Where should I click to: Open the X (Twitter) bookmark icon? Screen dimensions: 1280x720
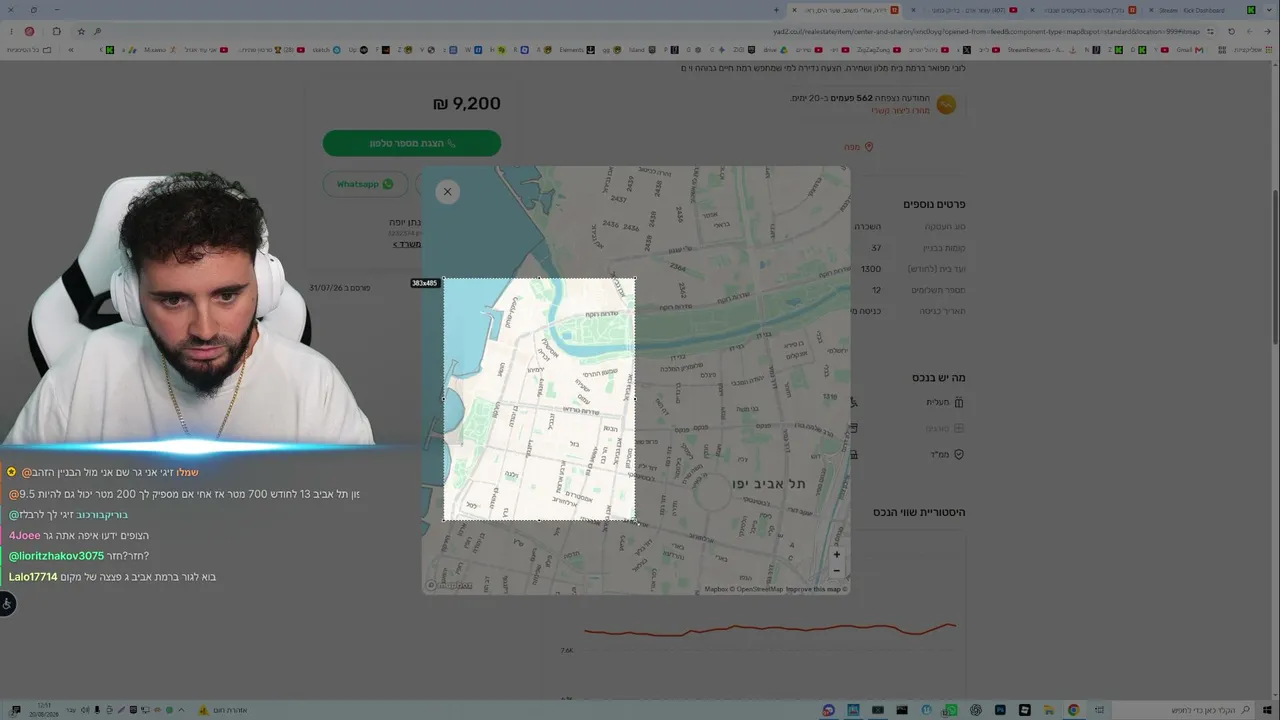pos(966,49)
